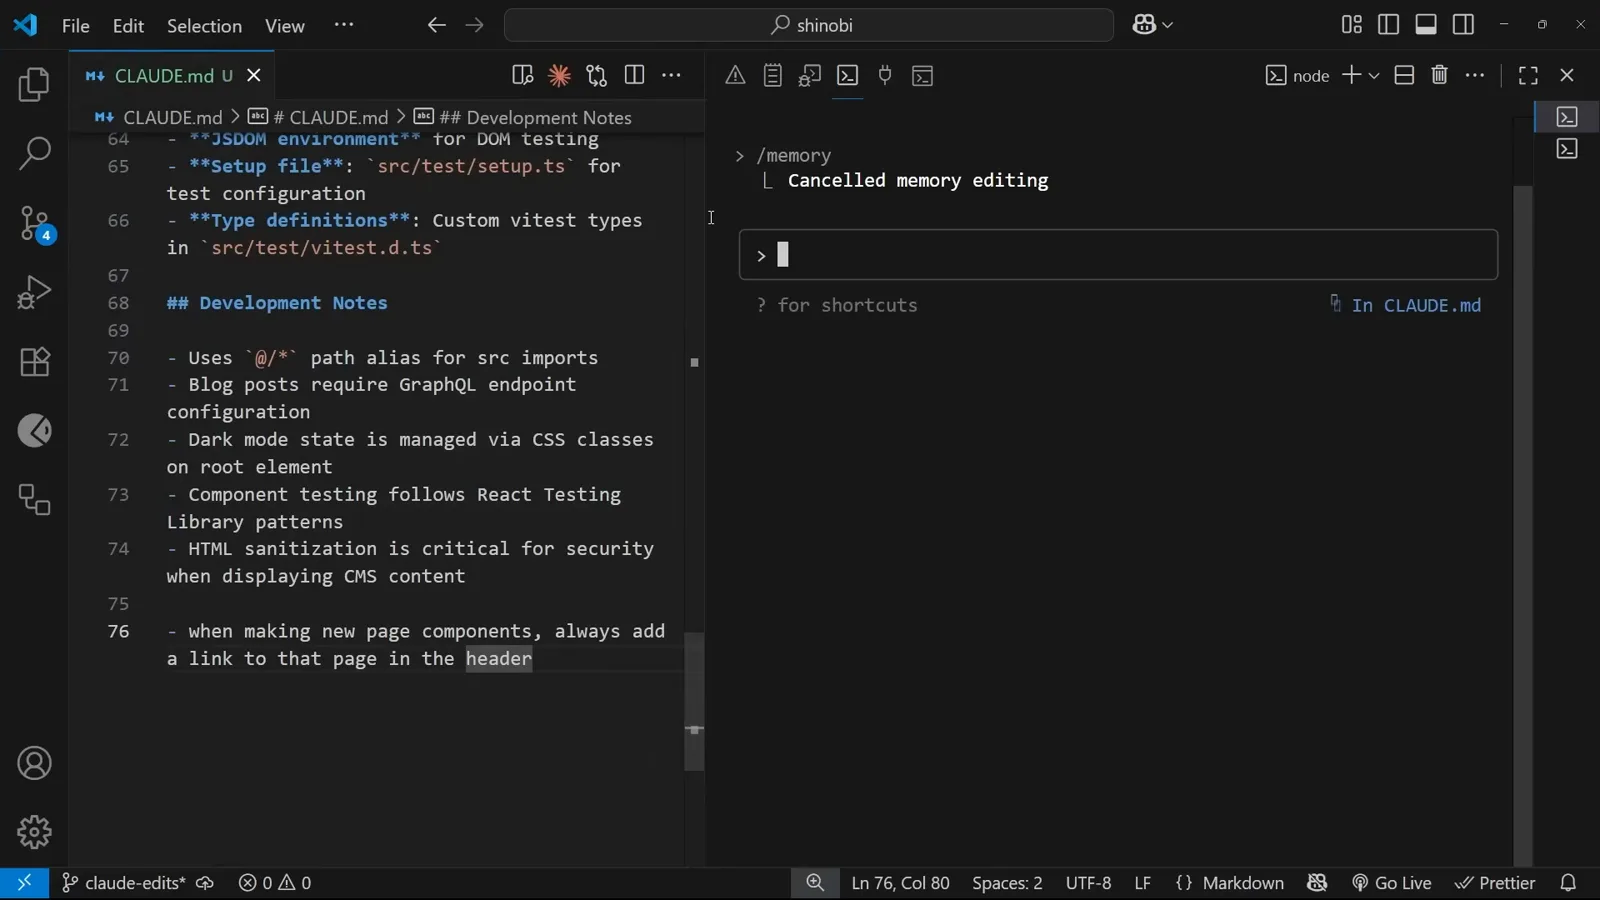The height and width of the screenshot is (900, 1600).
Task: Maximize the panel size
Action: click(x=1528, y=75)
